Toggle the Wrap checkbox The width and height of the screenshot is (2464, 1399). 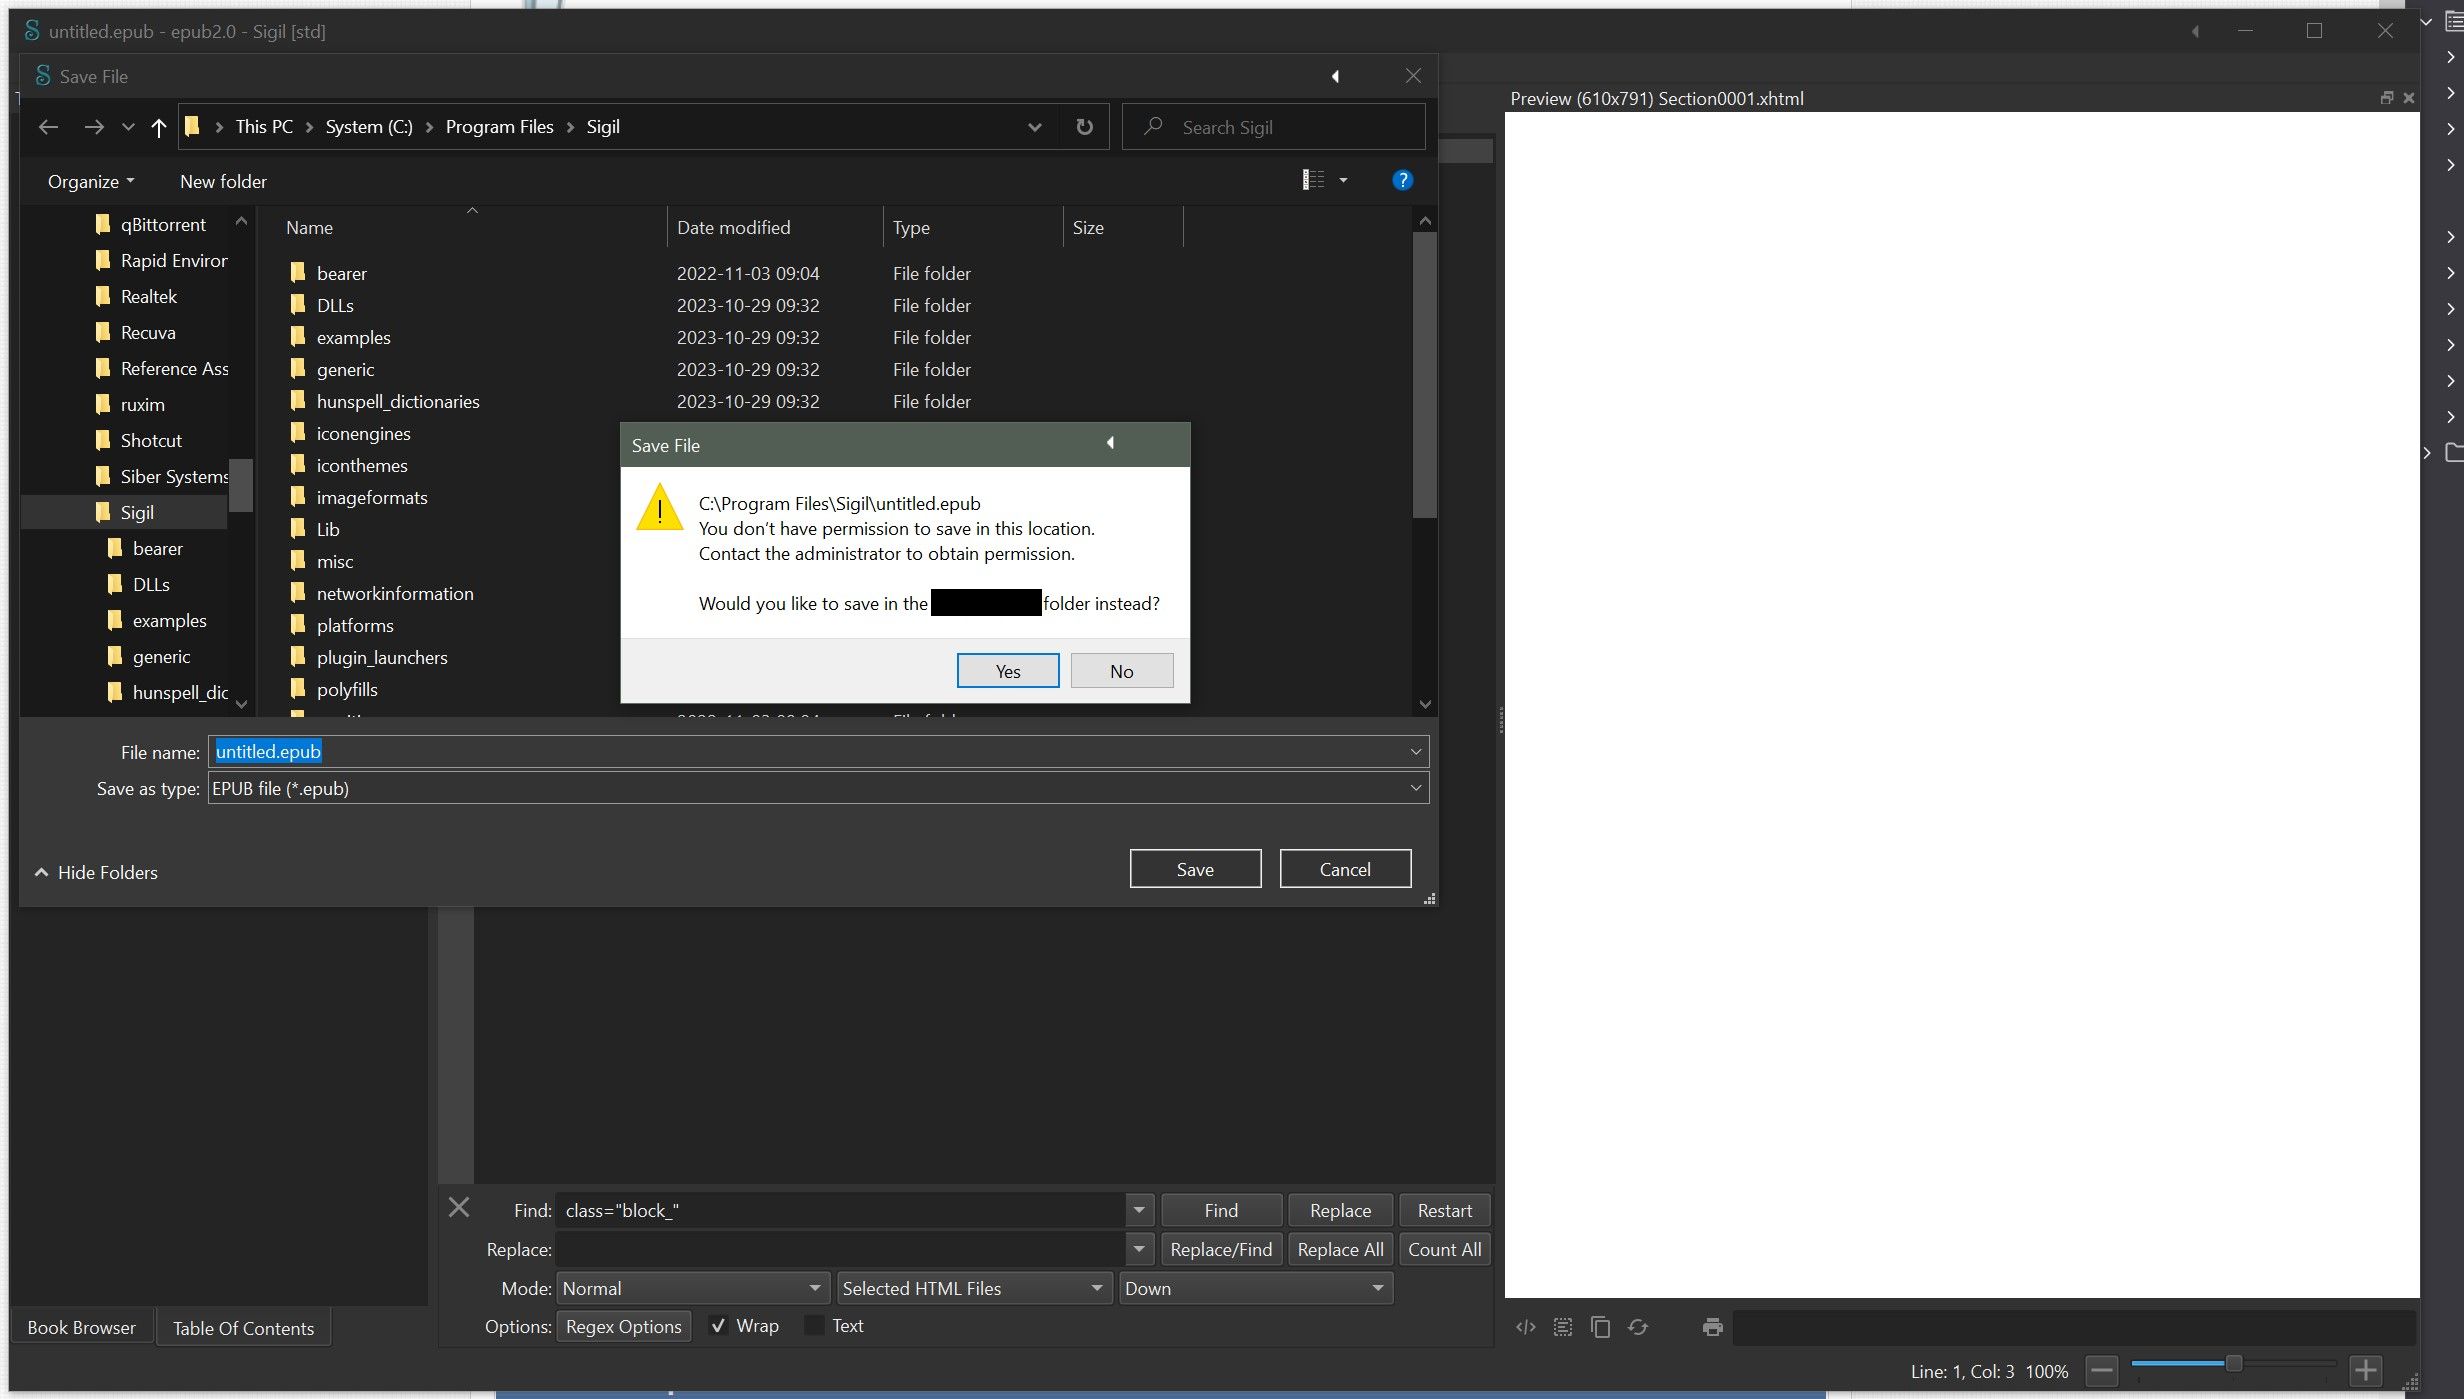pyautogui.click(x=718, y=1326)
